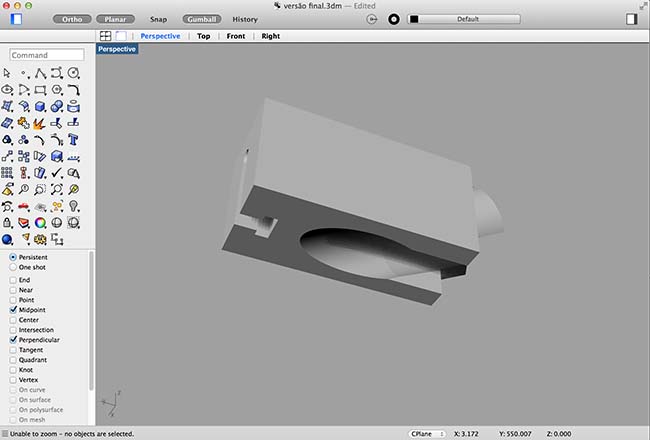Uncheck the Midpoint object snap
The width and height of the screenshot is (650, 440).
[13, 310]
